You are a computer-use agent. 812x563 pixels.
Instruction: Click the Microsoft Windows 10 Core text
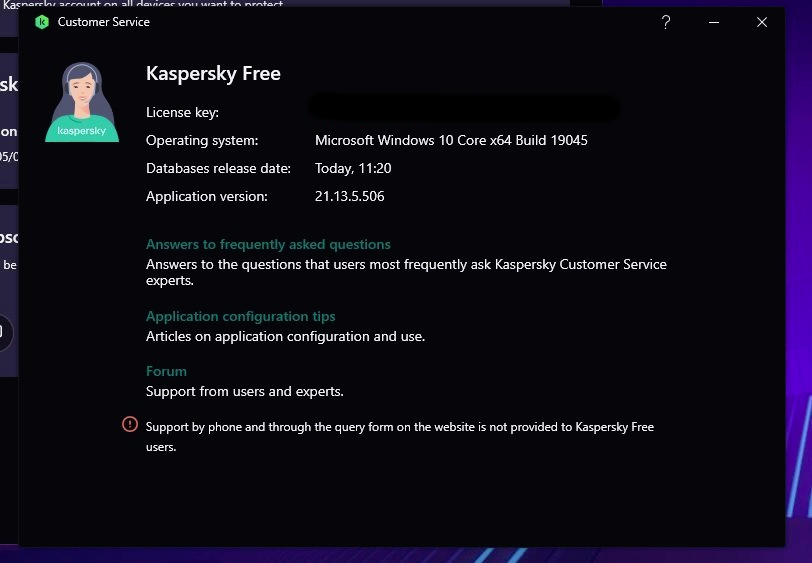[451, 140]
